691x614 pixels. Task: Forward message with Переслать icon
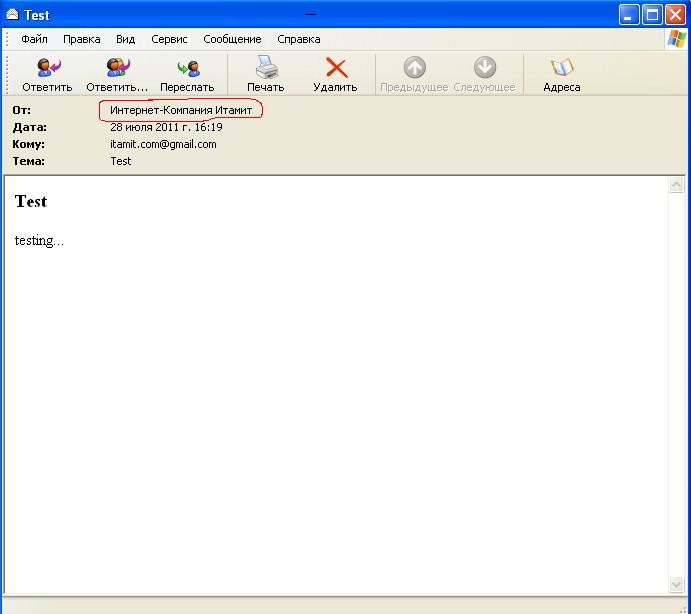188,69
